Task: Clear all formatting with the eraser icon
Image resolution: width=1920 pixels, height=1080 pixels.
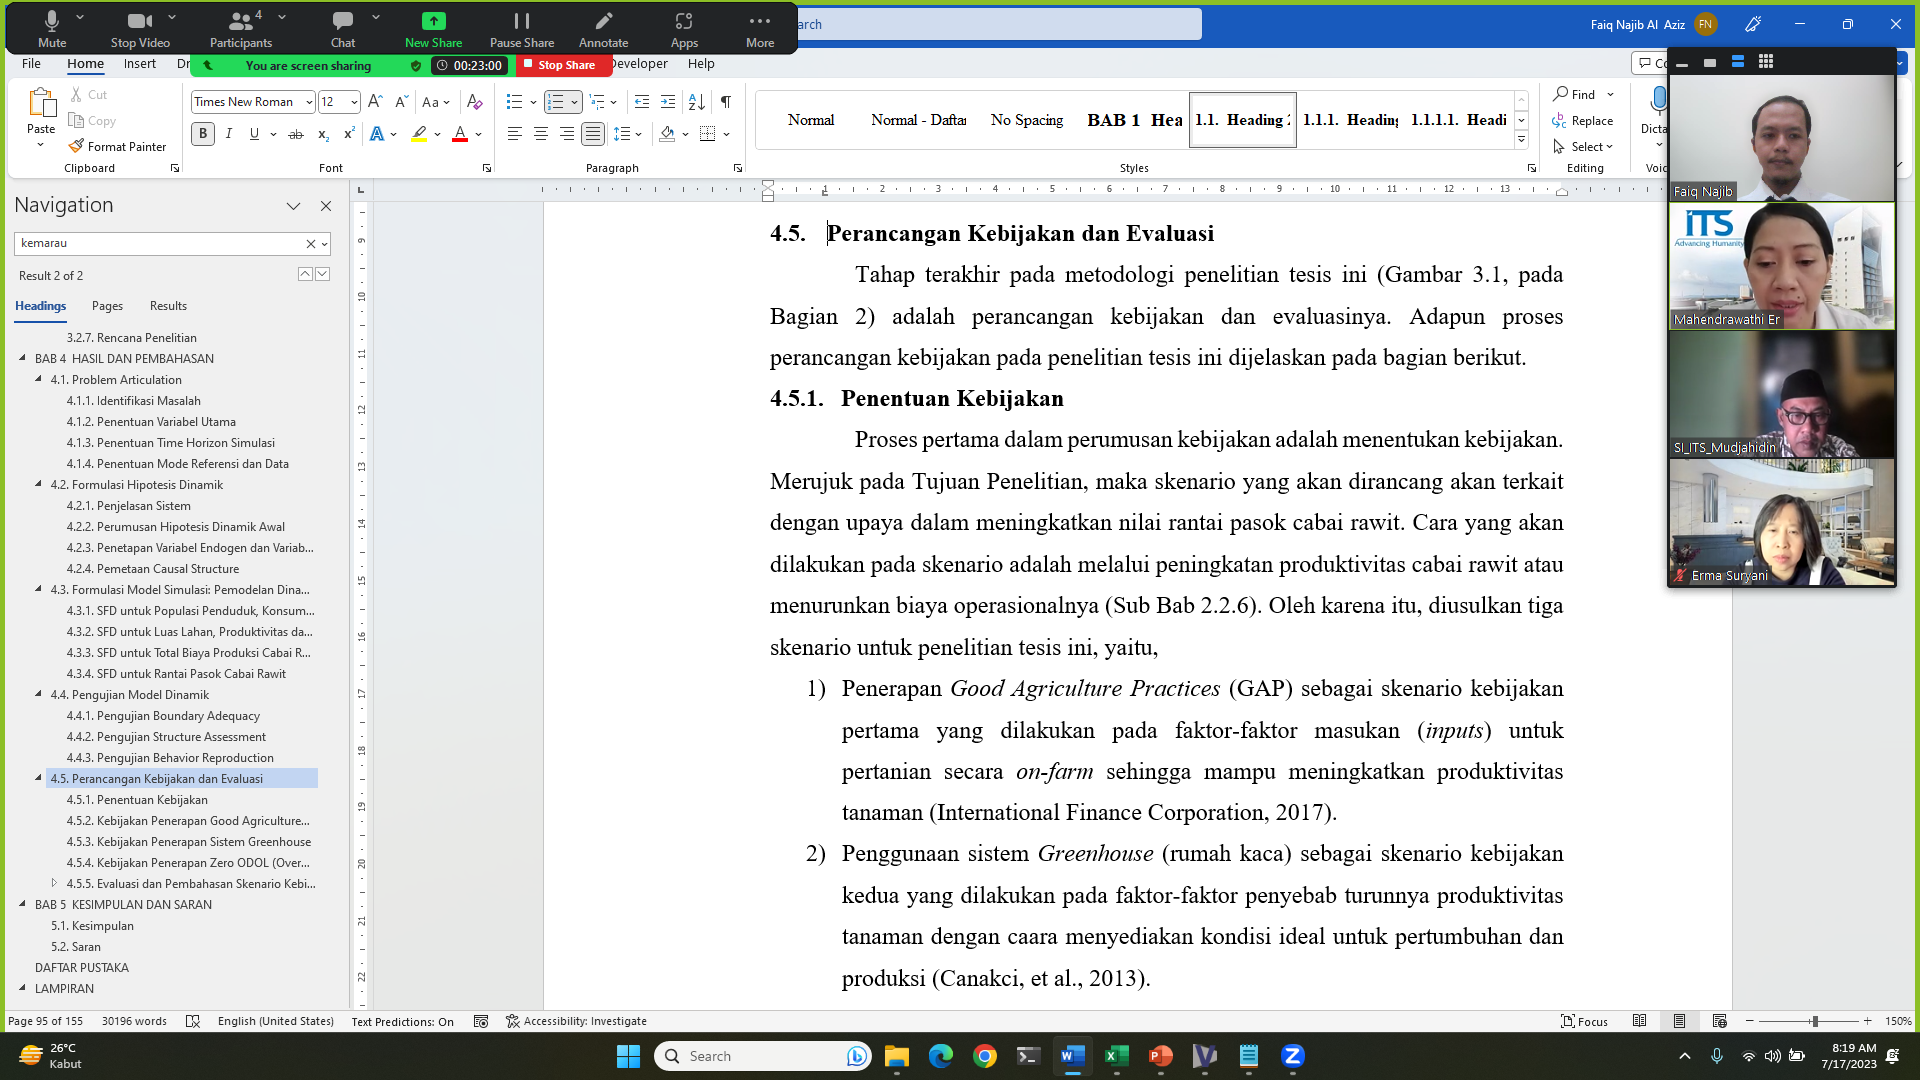Action: click(x=474, y=101)
